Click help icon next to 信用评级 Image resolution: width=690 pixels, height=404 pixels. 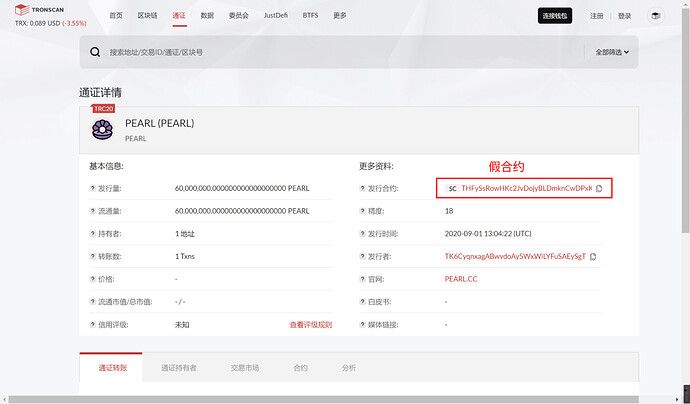pos(92,325)
